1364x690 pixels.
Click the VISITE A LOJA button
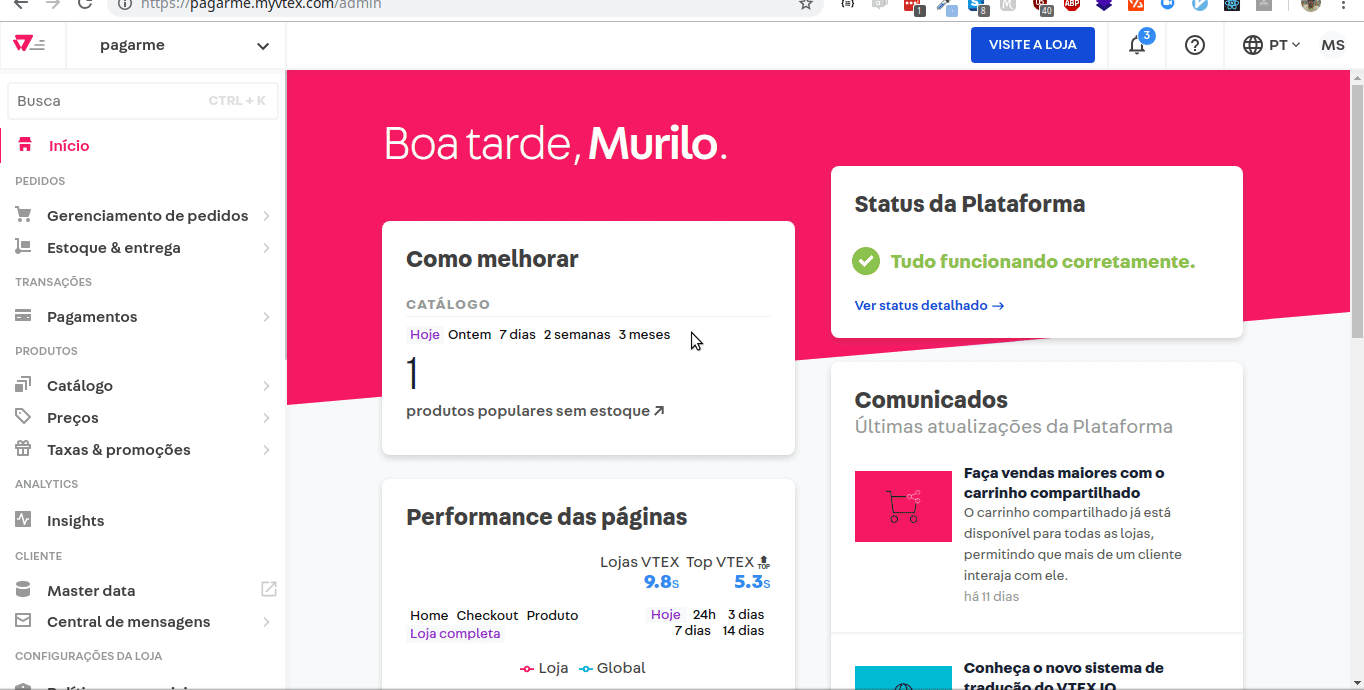click(x=1032, y=45)
